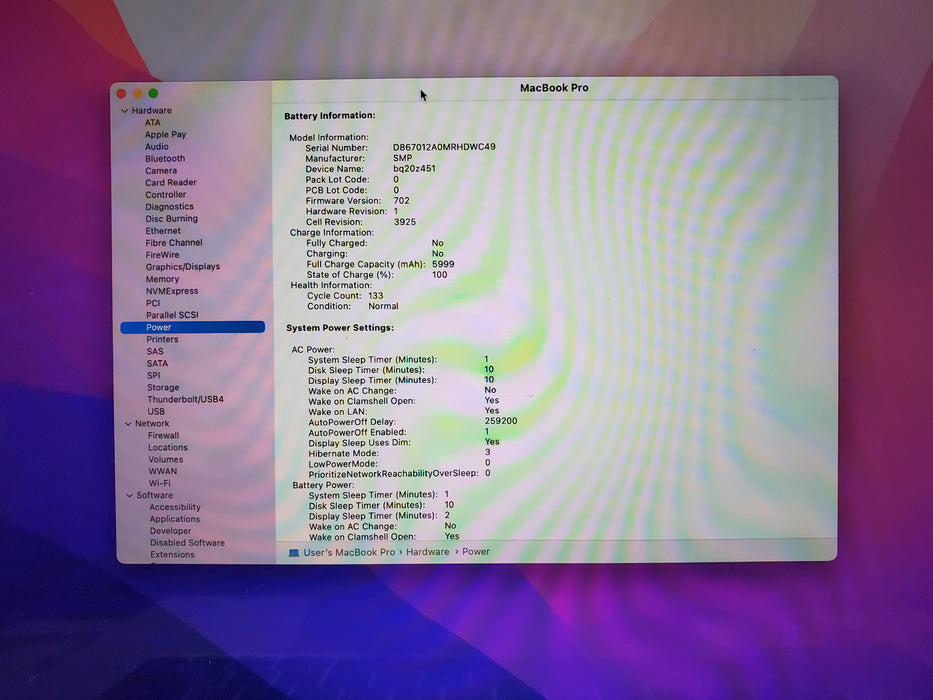
Task: Select Ethernet in the sidebar
Action: coord(163,231)
